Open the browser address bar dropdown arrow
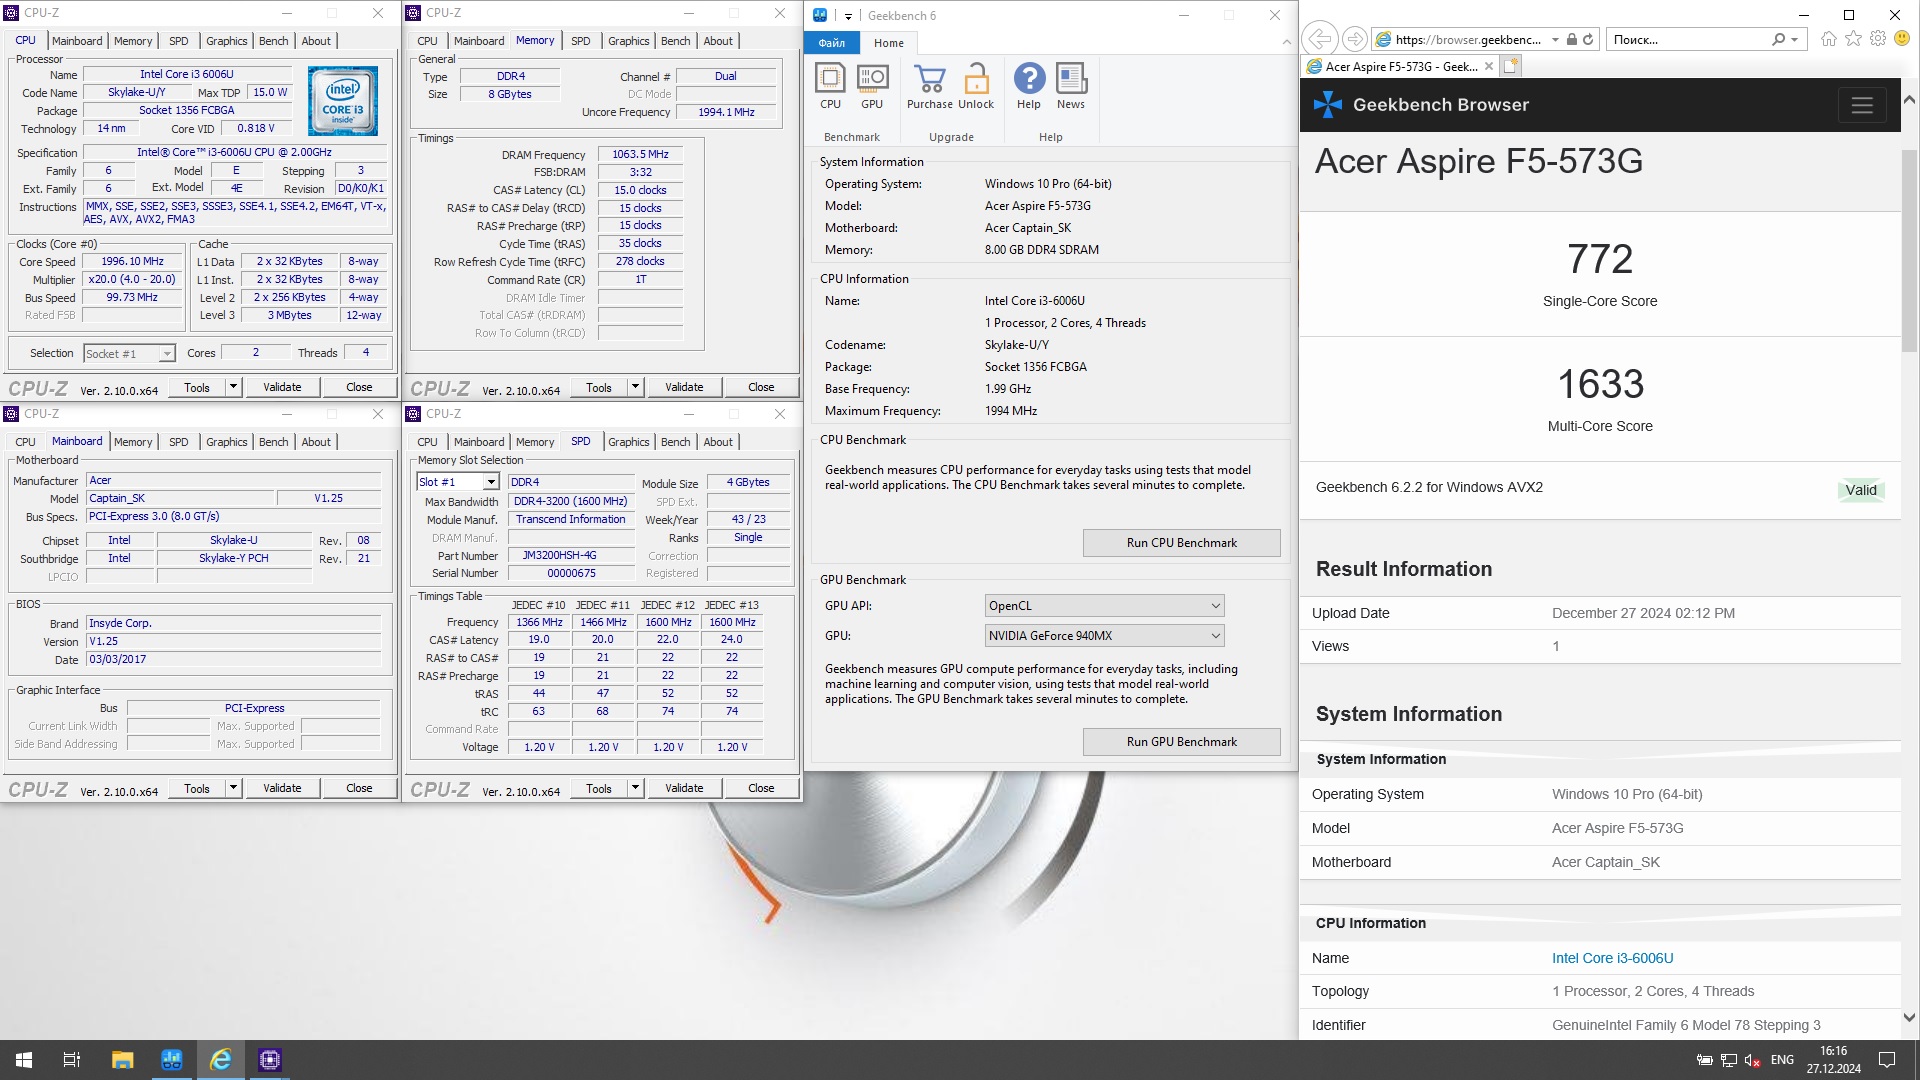 (1555, 40)
